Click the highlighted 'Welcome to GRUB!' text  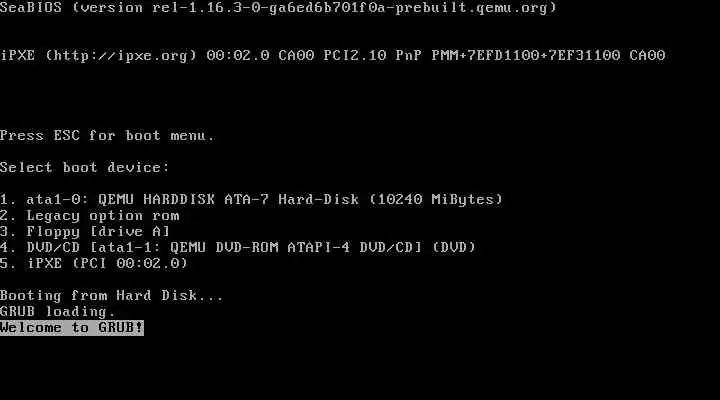(x=72, y=327)
